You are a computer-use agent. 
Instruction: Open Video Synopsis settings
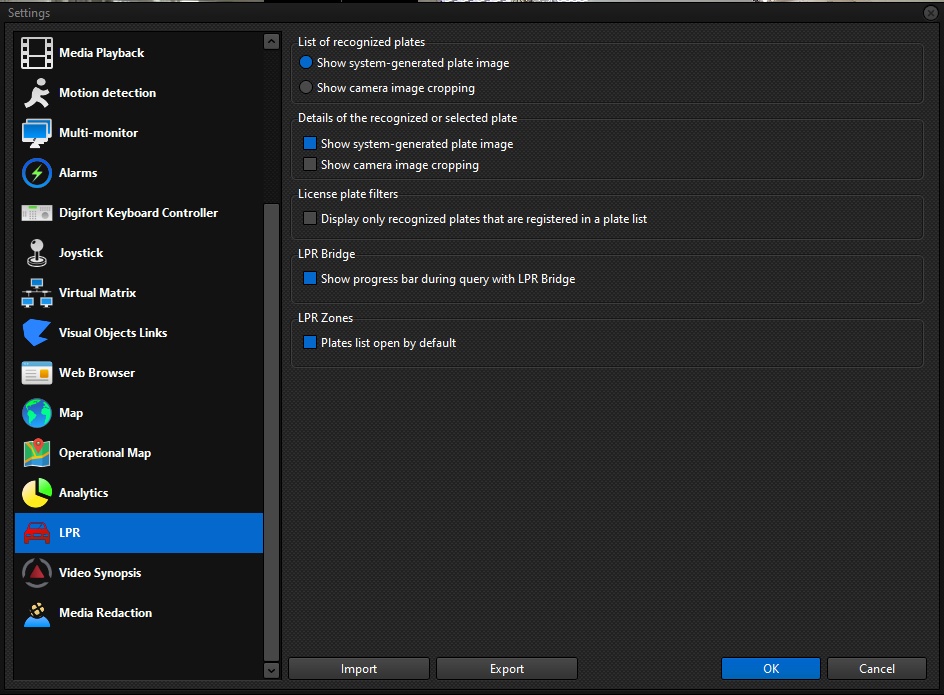coord(139,573)
